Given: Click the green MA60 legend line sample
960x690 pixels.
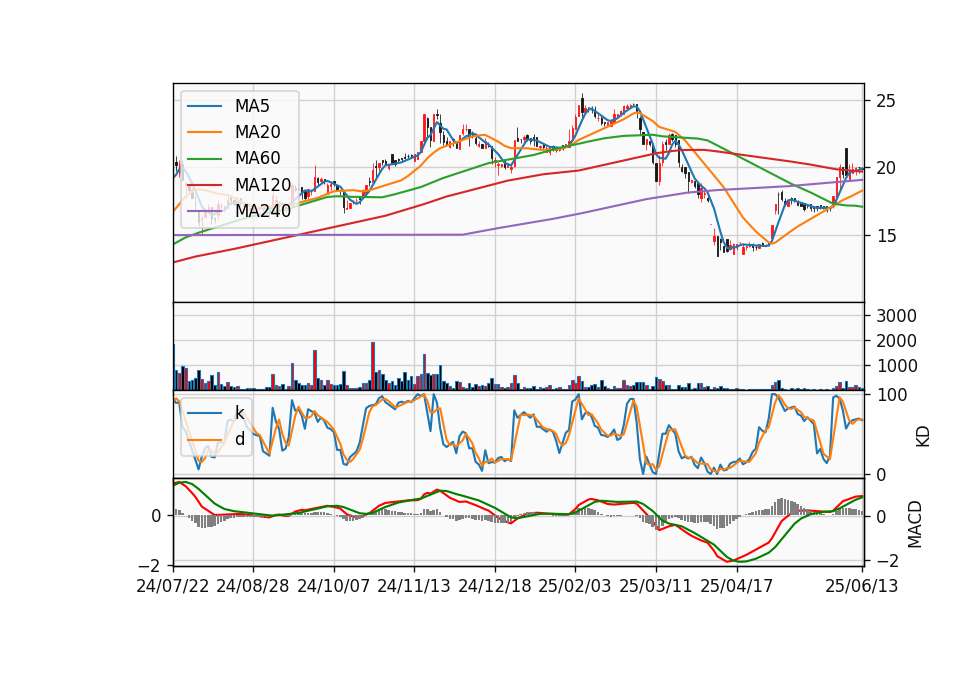Looking at the screenshot, I should tap(204, 159).
